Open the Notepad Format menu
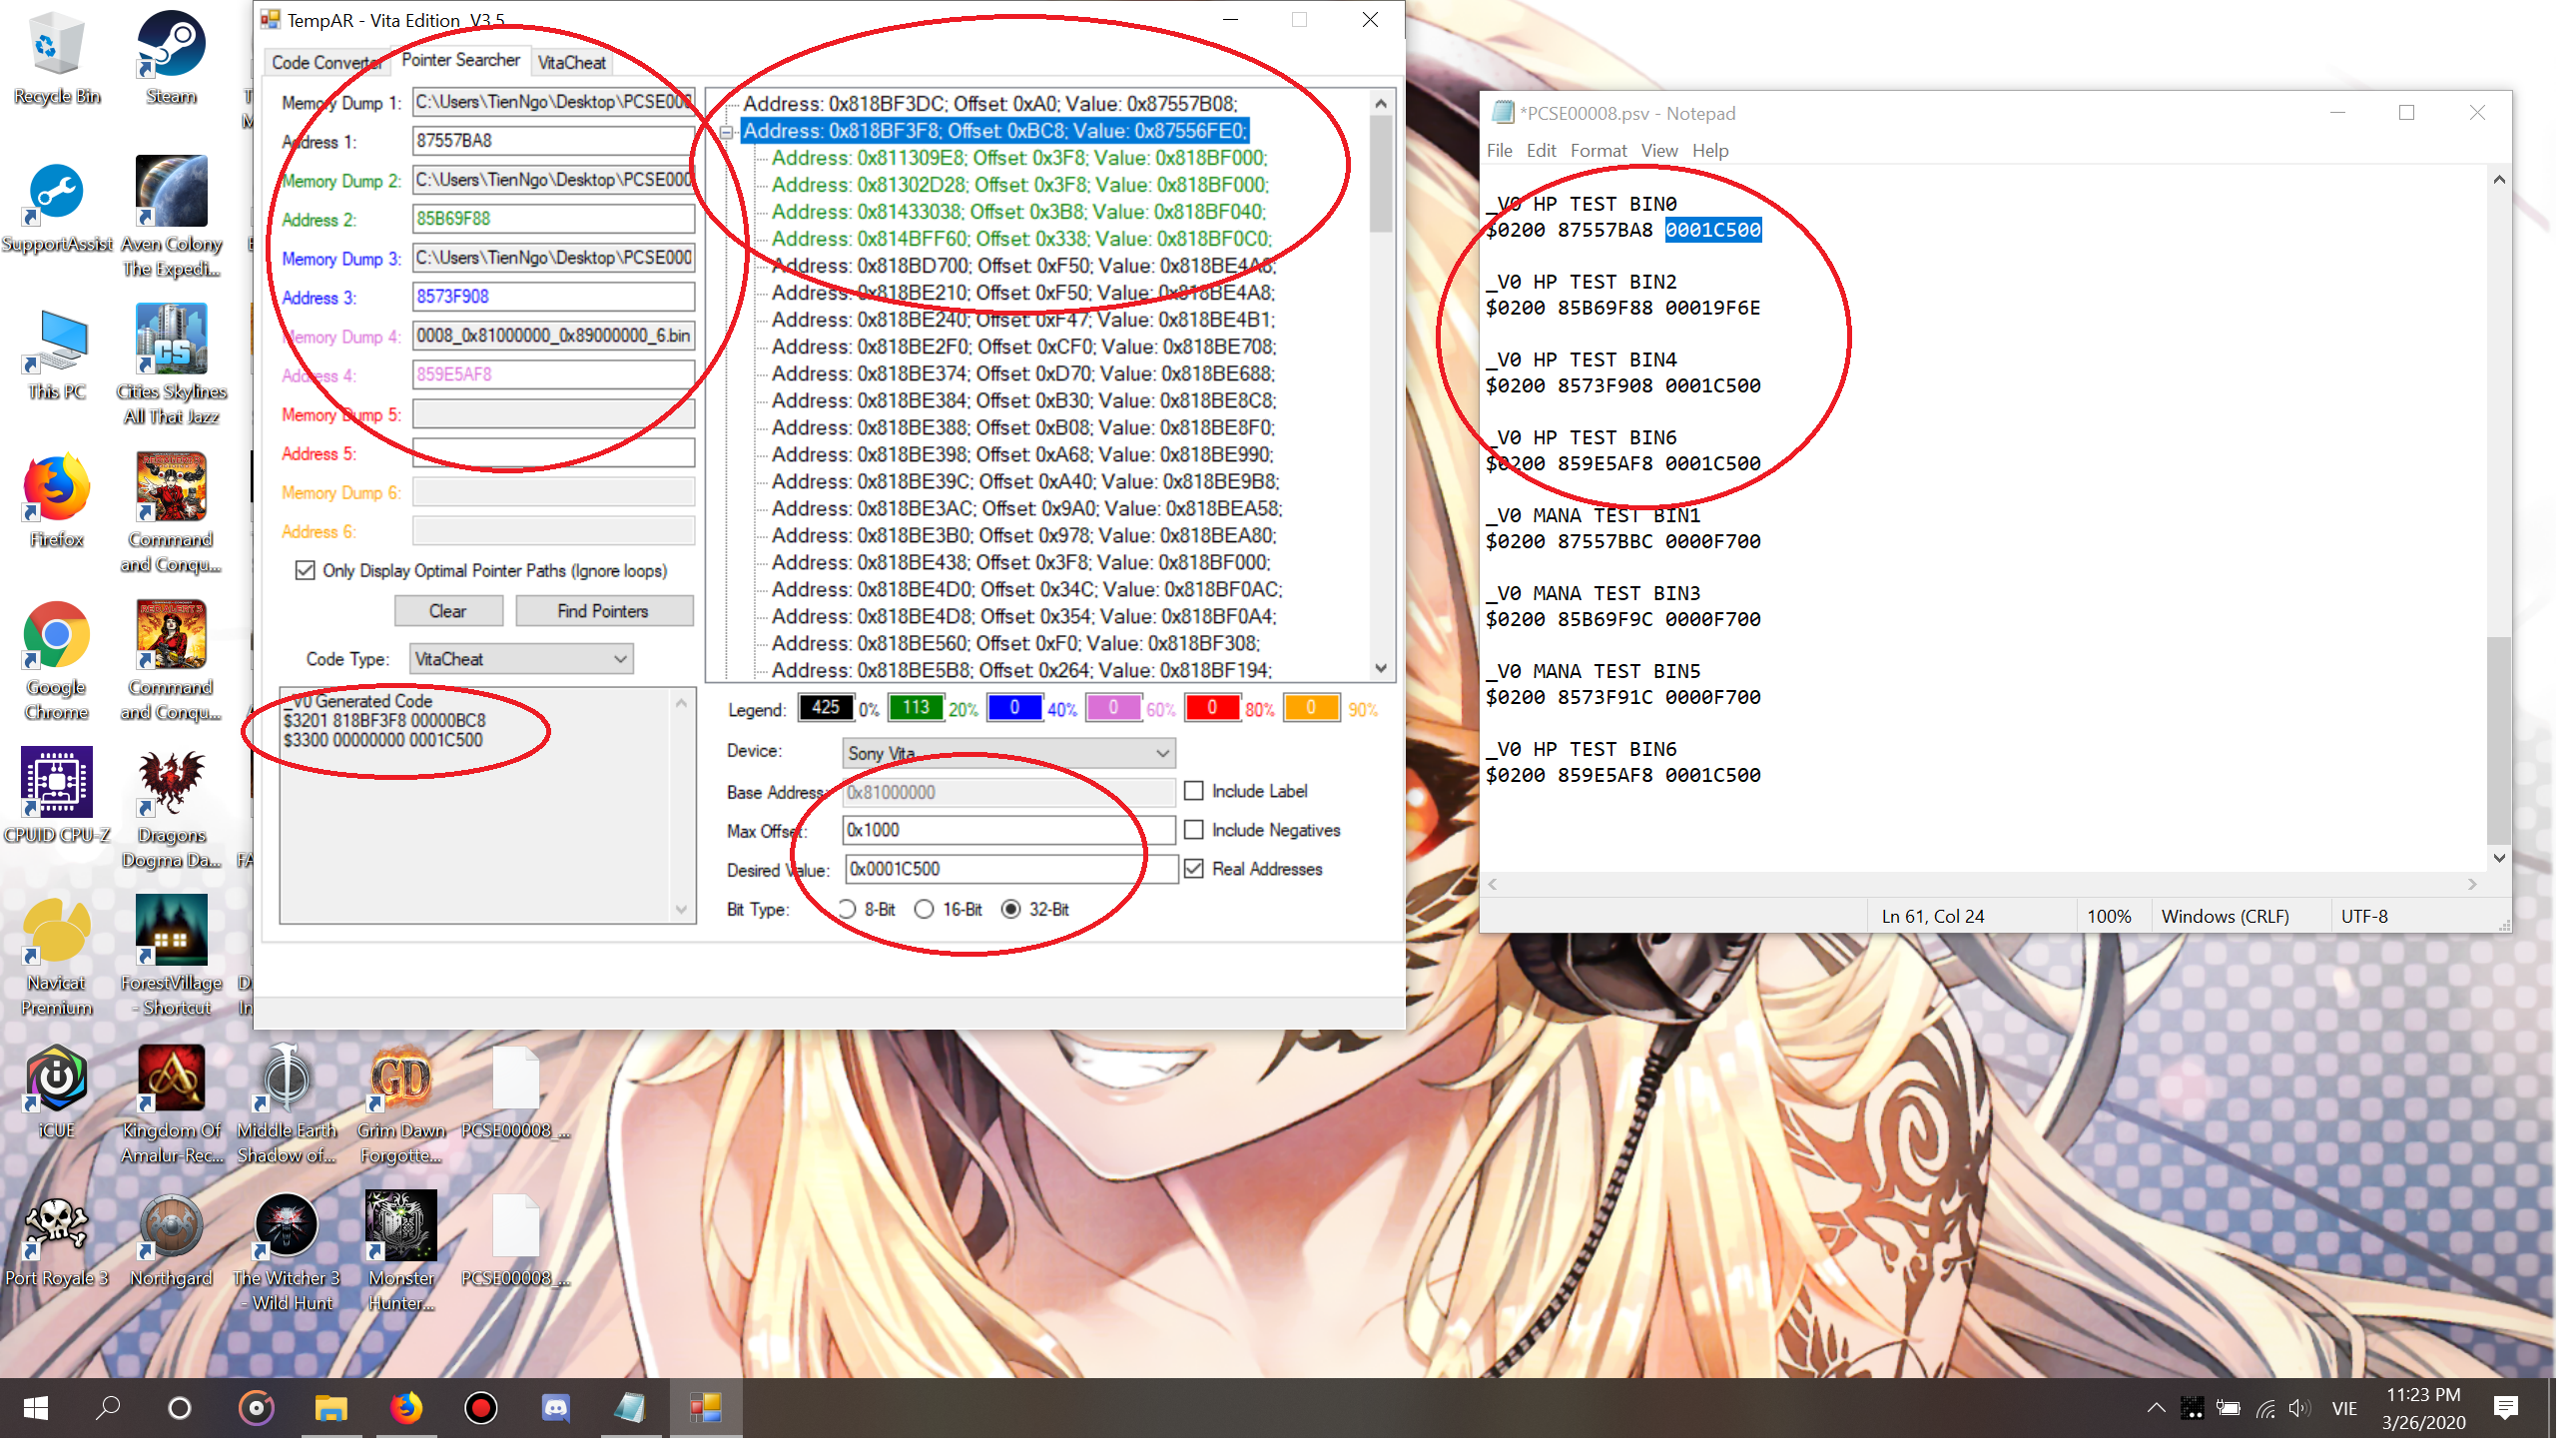The width and height of the screenshot is (2576, 1452). pyautogui.click(x=1598, y=151)
